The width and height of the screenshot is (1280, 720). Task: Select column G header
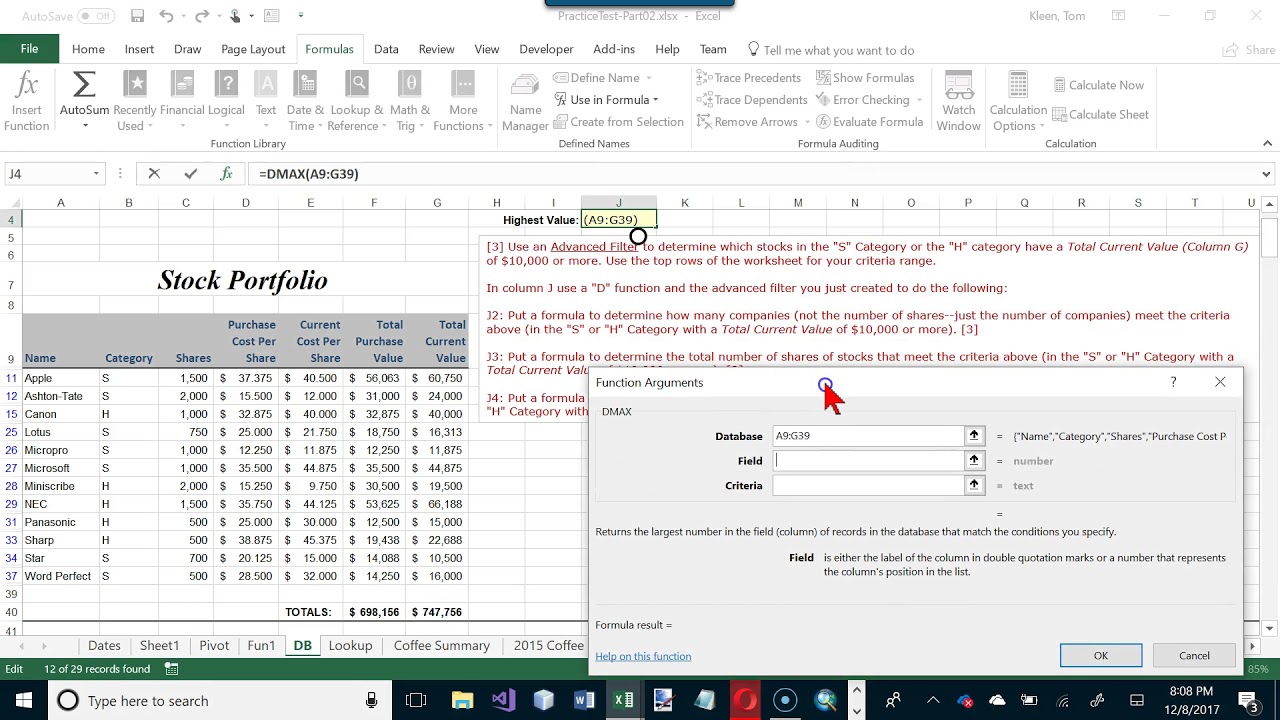tap(437, 203)
